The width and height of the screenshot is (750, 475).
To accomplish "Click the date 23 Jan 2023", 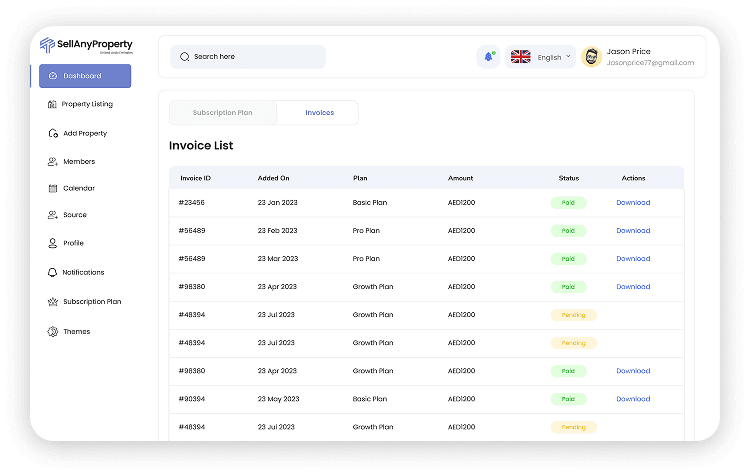I will coord(277,203).
